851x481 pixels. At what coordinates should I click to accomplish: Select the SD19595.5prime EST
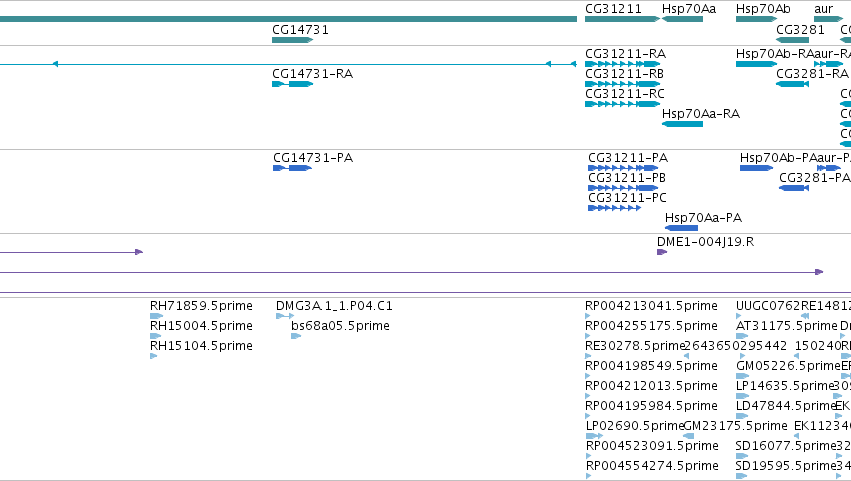(x=741, y=476)
